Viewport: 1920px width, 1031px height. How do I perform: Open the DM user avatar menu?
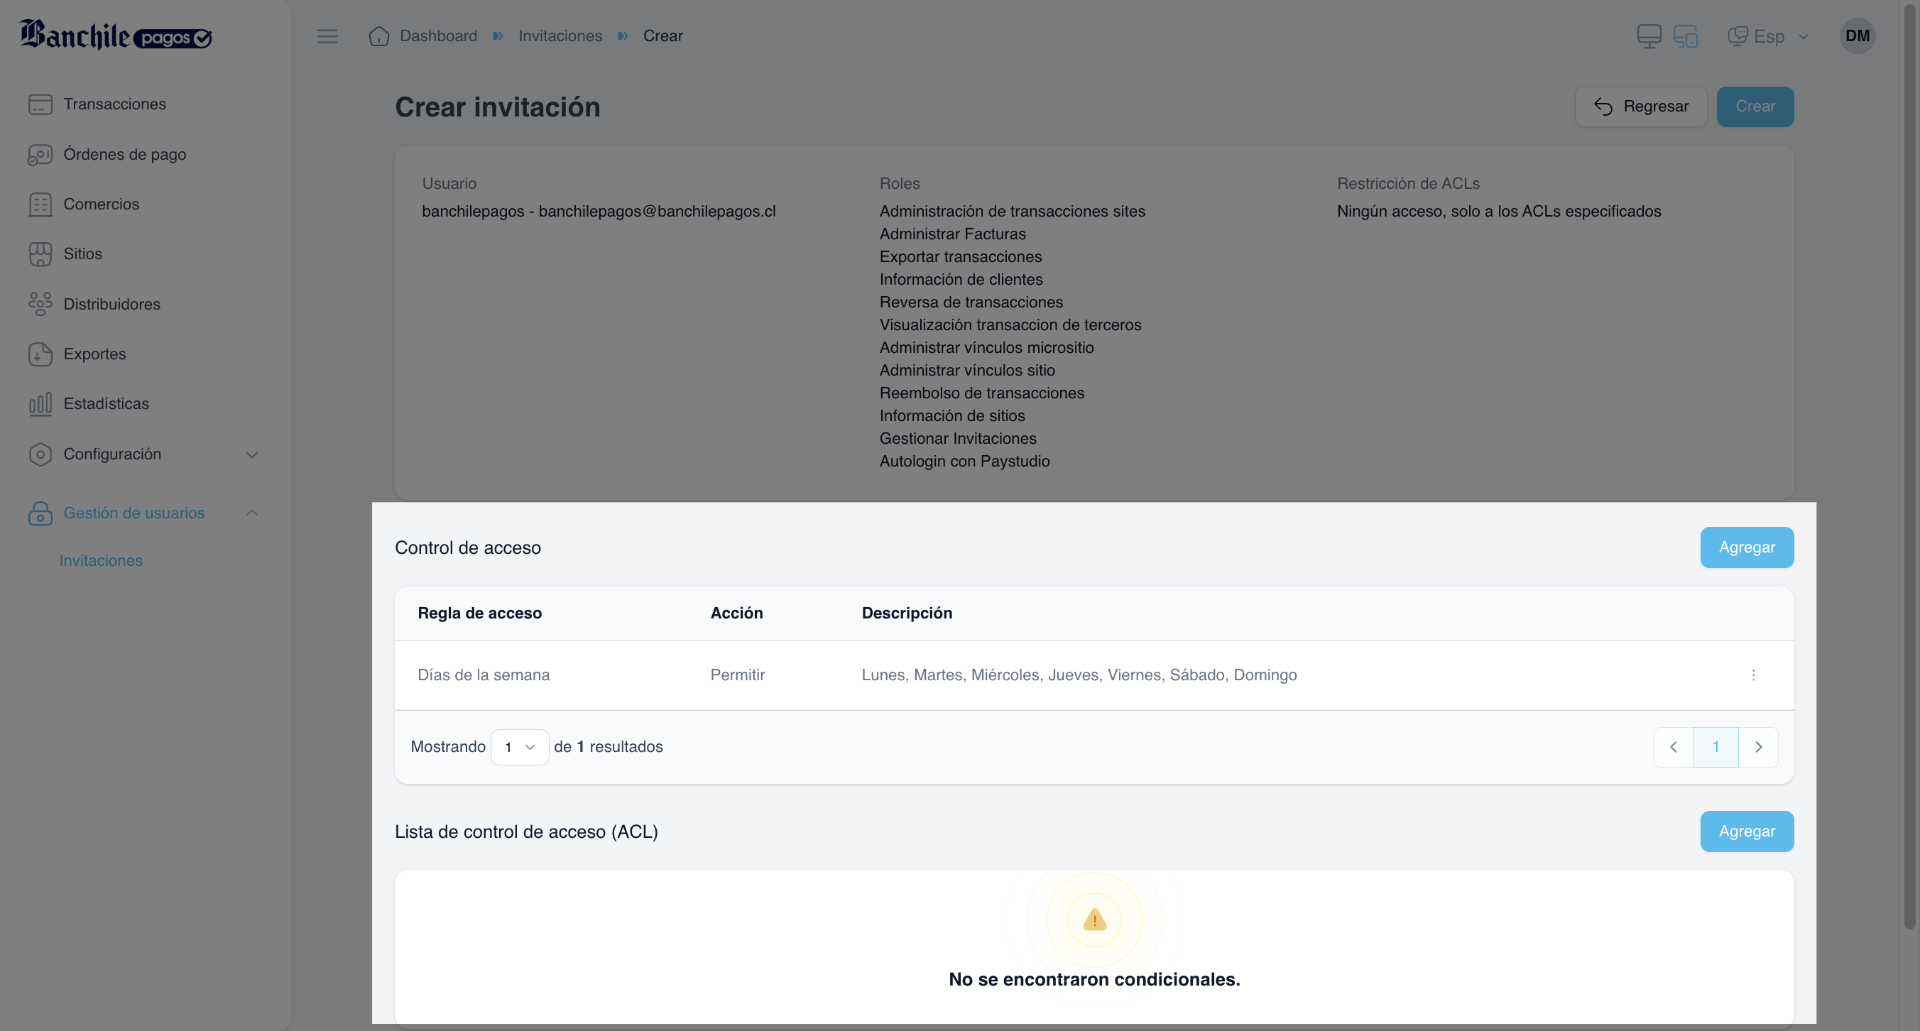(1857, 36)
